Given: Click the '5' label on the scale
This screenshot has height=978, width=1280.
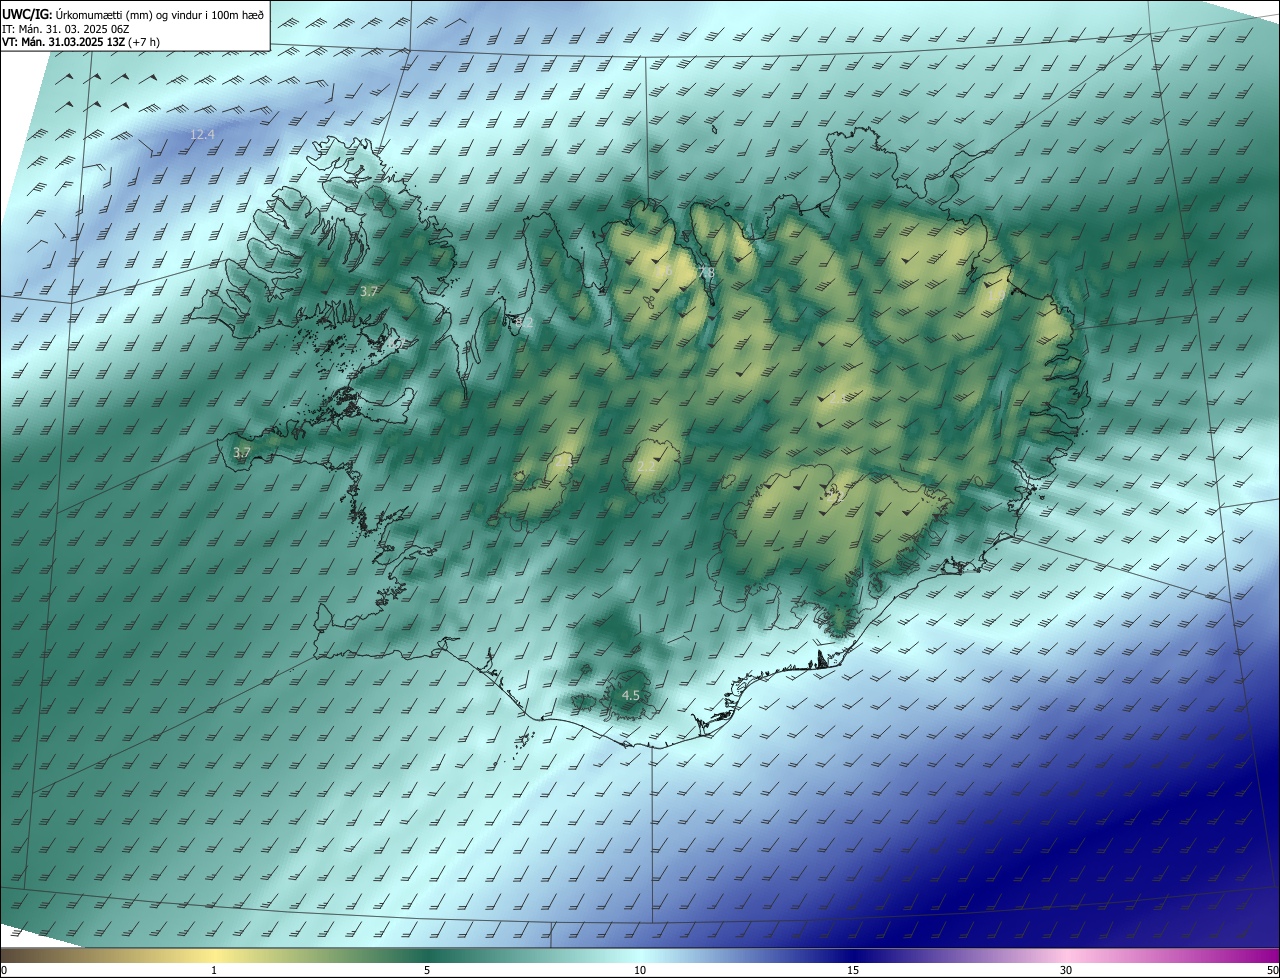Looking at the screenshot, I should tap(427, 970).
